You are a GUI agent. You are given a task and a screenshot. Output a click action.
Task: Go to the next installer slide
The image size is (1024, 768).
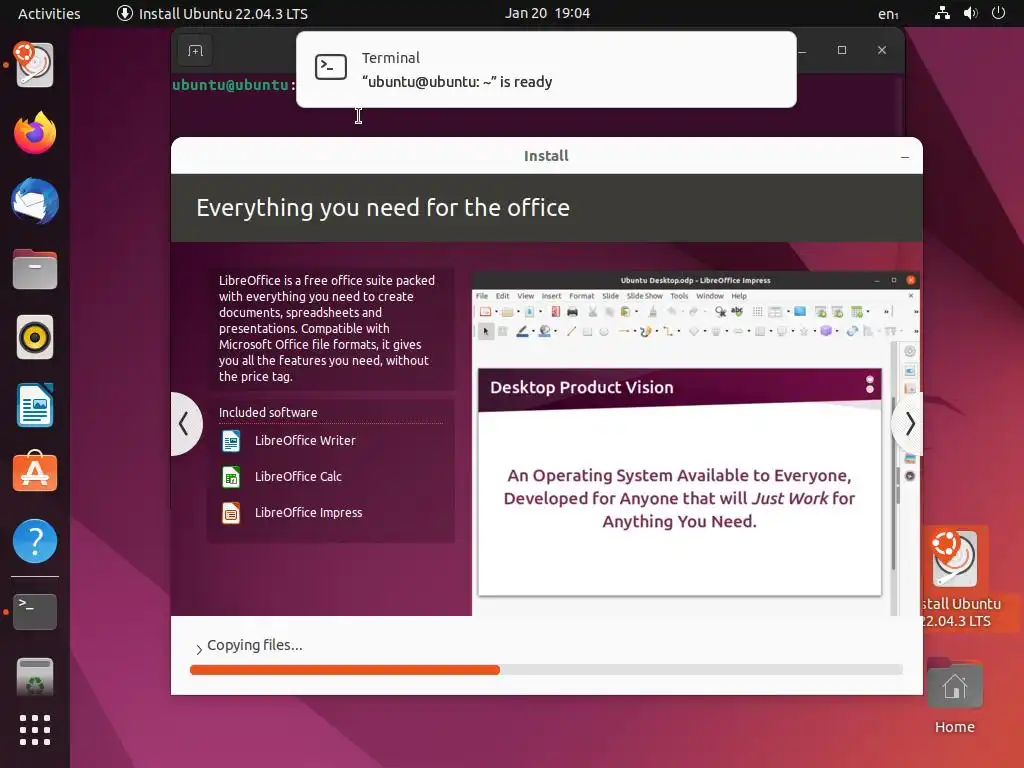pyautogui.click(x=909, y=424)
